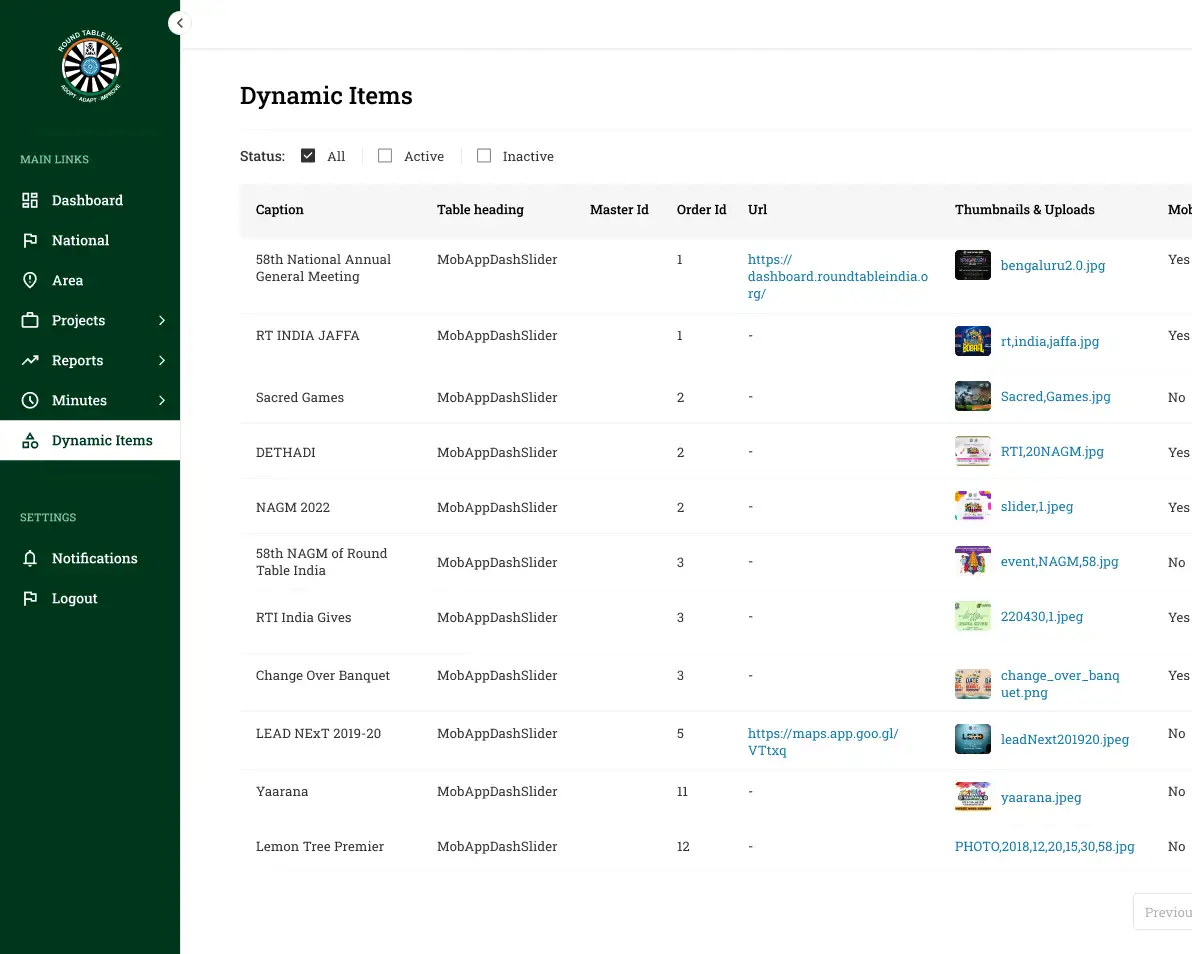The height and width of the screenshot is (954, 1192).
Task: Click the Yaarana thumbnail
Action: coord(972,797)
